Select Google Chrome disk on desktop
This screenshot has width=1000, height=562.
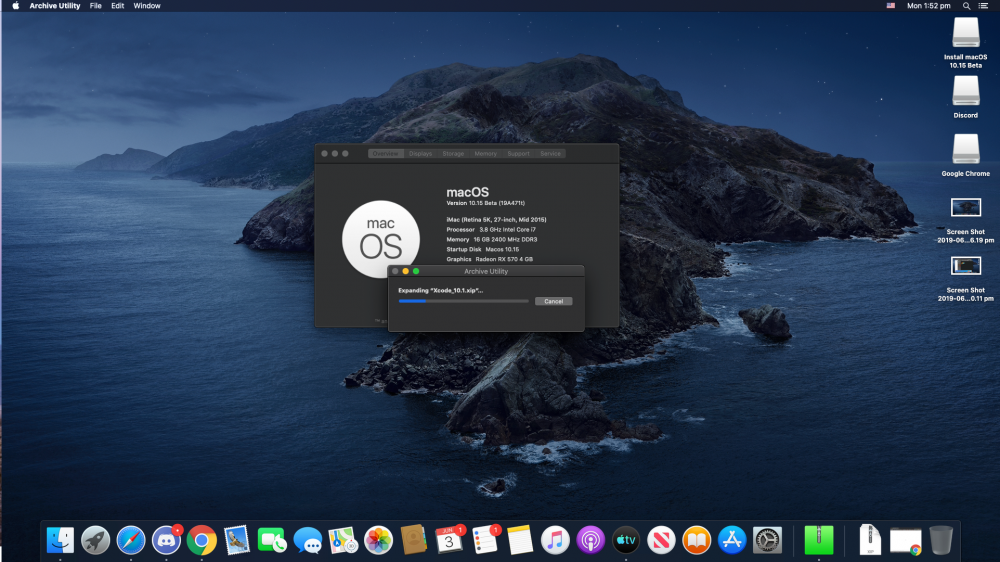pos(966,155)
